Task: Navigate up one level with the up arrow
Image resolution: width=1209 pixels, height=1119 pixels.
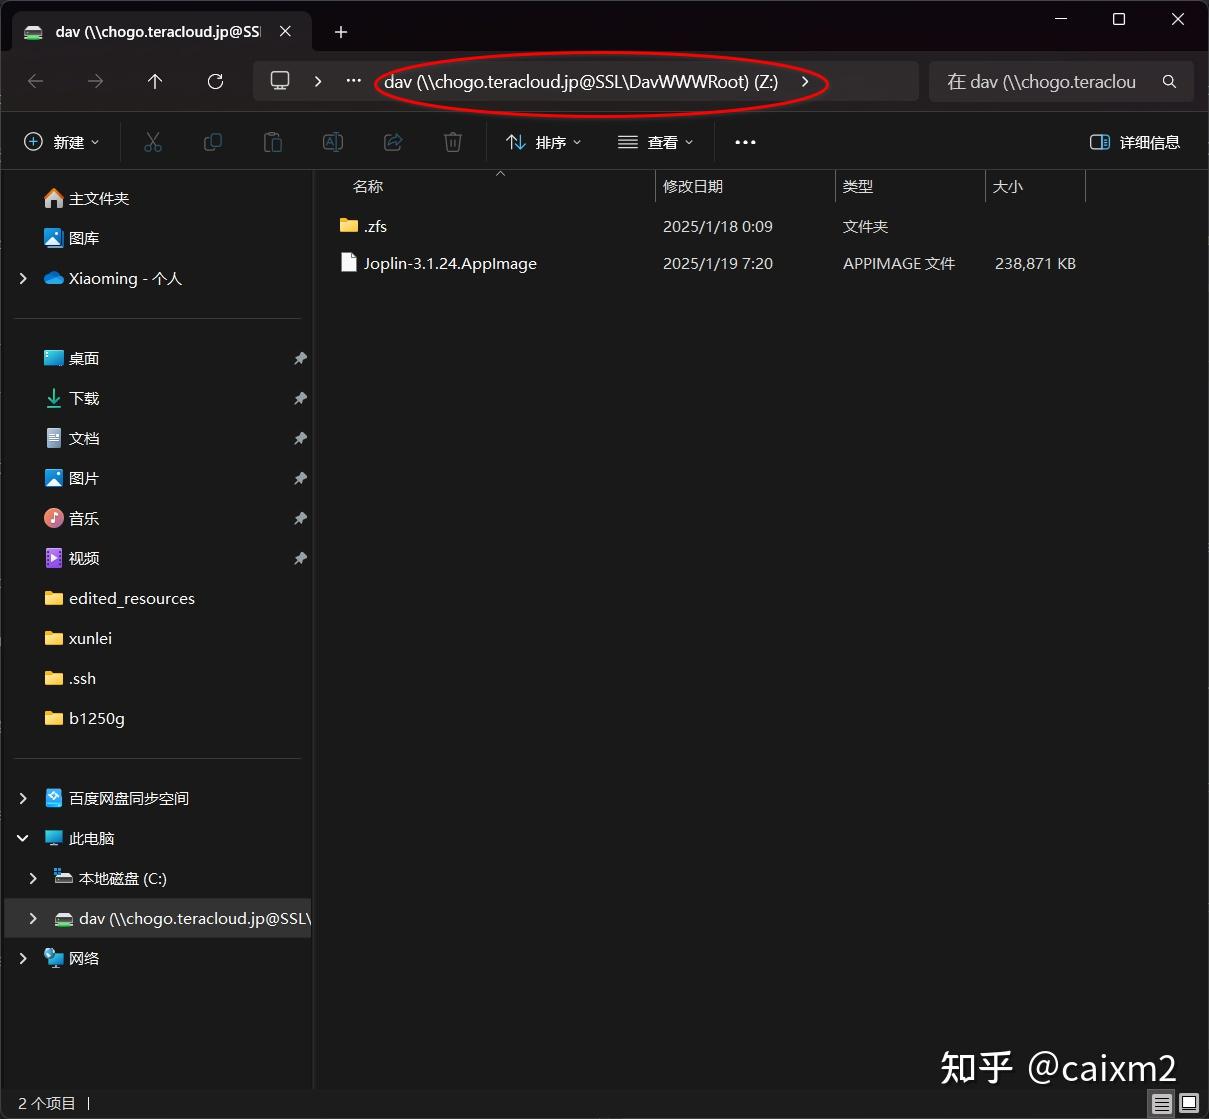Action: tap(155, 81)
